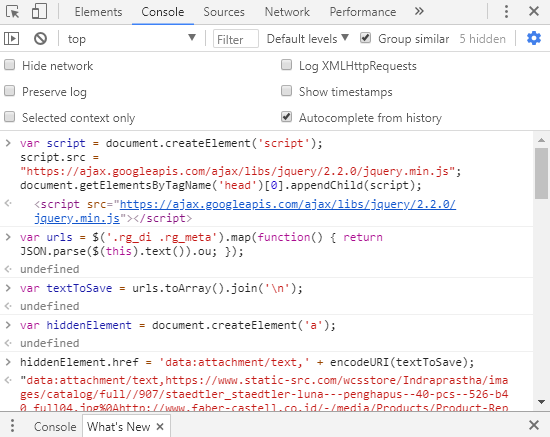Select the drawer Console tab

coord(55,426)
